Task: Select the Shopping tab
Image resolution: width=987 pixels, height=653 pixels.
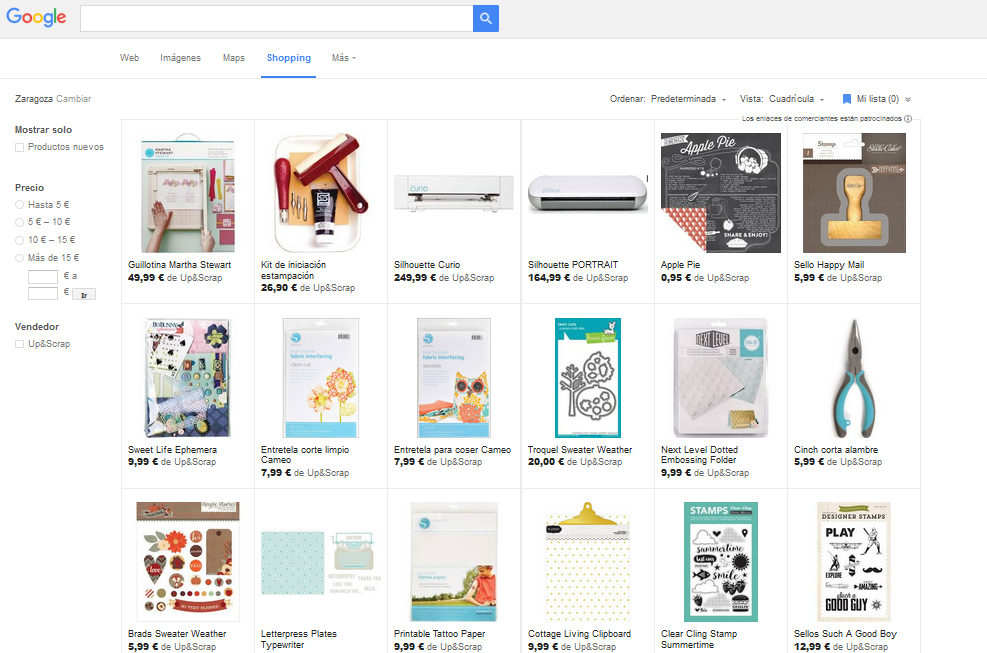Action: click(x=289, y=57)
